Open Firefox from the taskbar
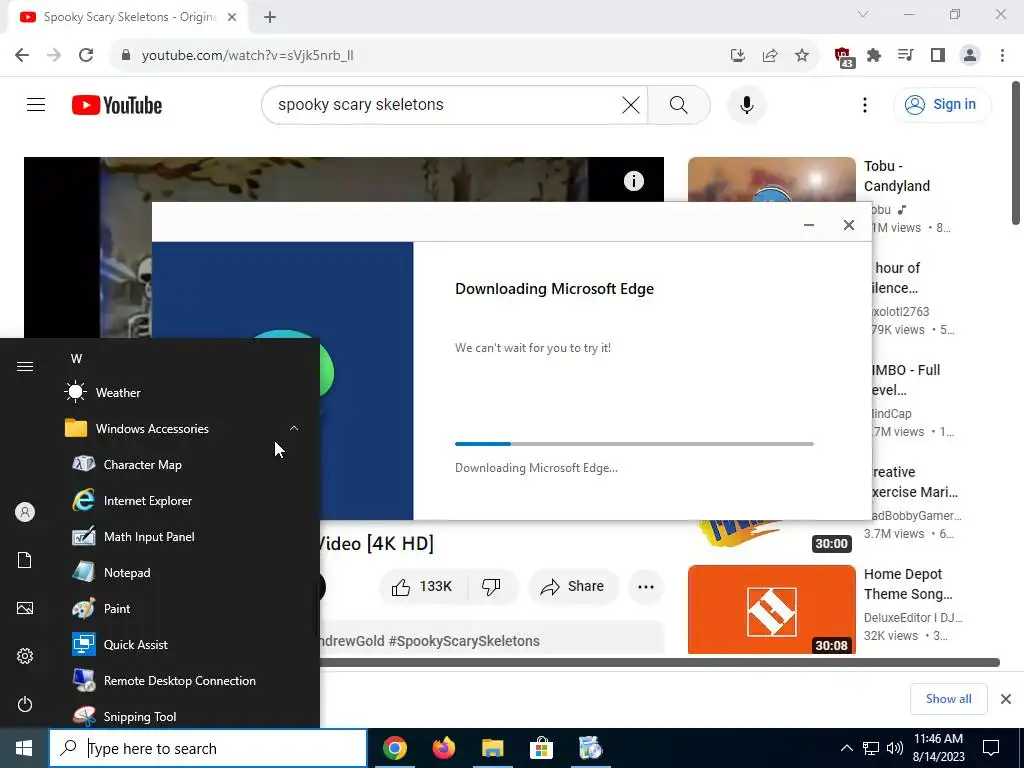Screen dimensions: 1024x768 point(443,748)
